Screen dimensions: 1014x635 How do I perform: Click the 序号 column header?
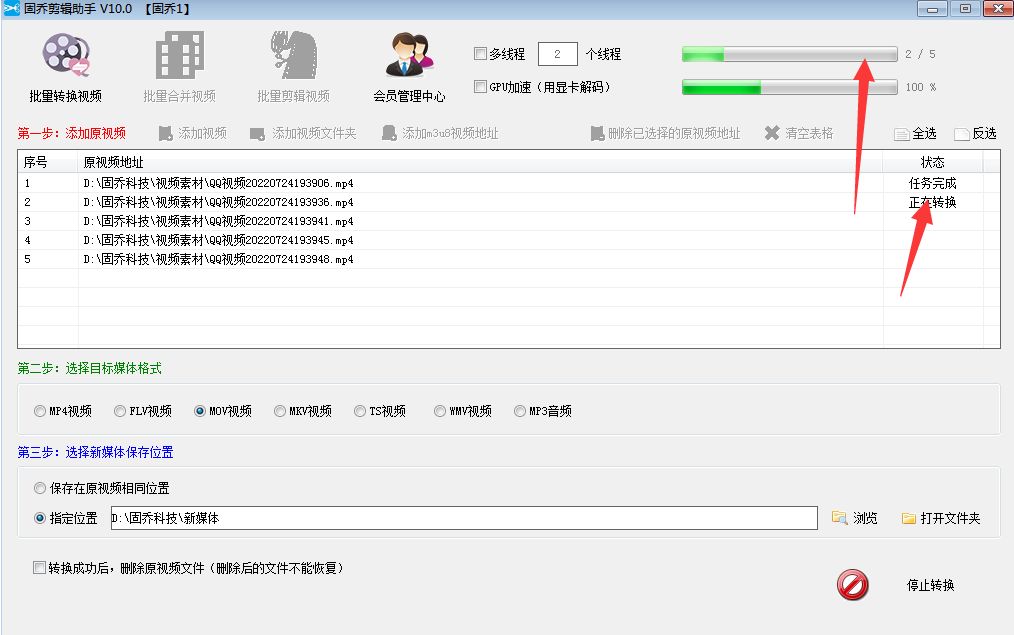point(48,162)
